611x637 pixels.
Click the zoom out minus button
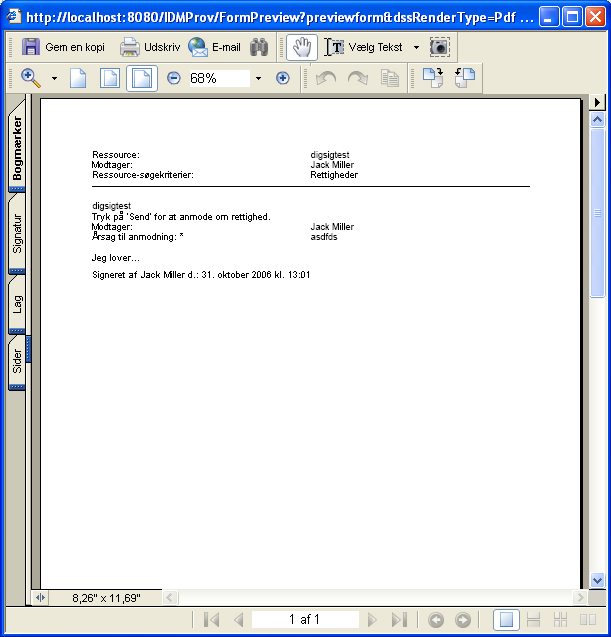coord(173,78)
